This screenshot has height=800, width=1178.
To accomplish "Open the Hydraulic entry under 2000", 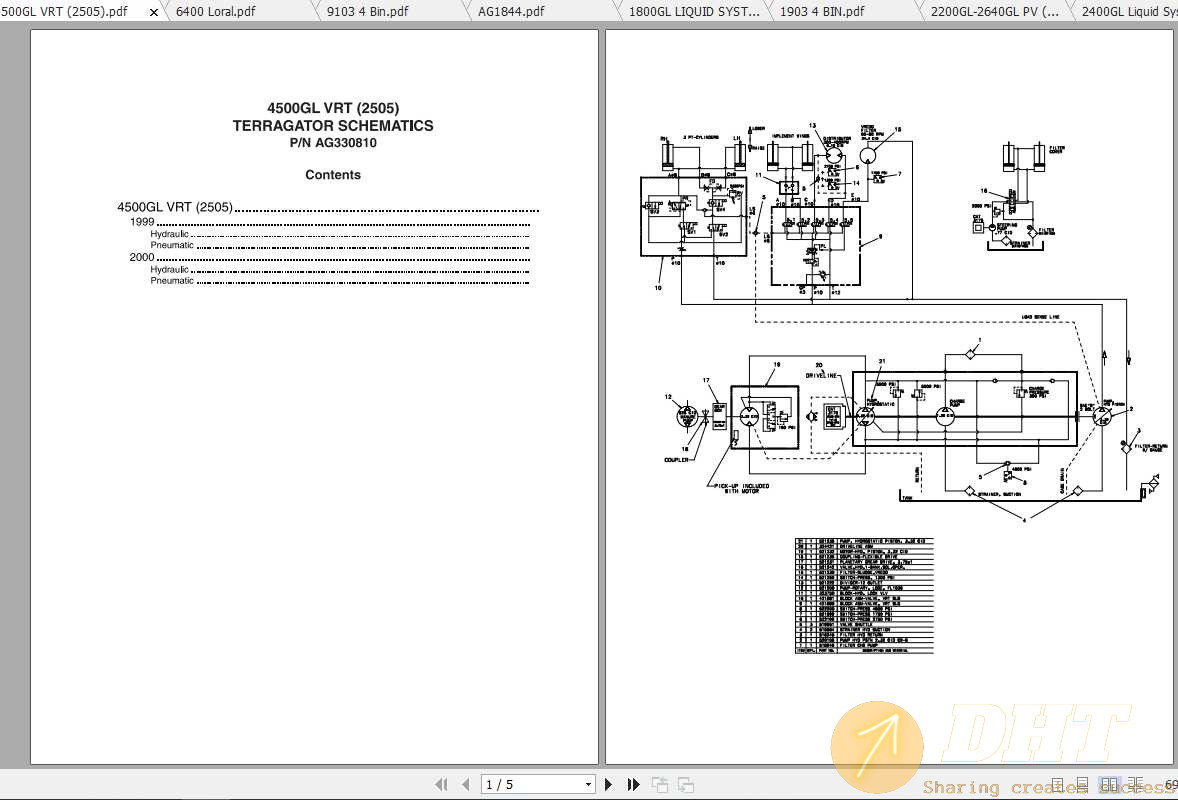I will [x=340, y=270].
